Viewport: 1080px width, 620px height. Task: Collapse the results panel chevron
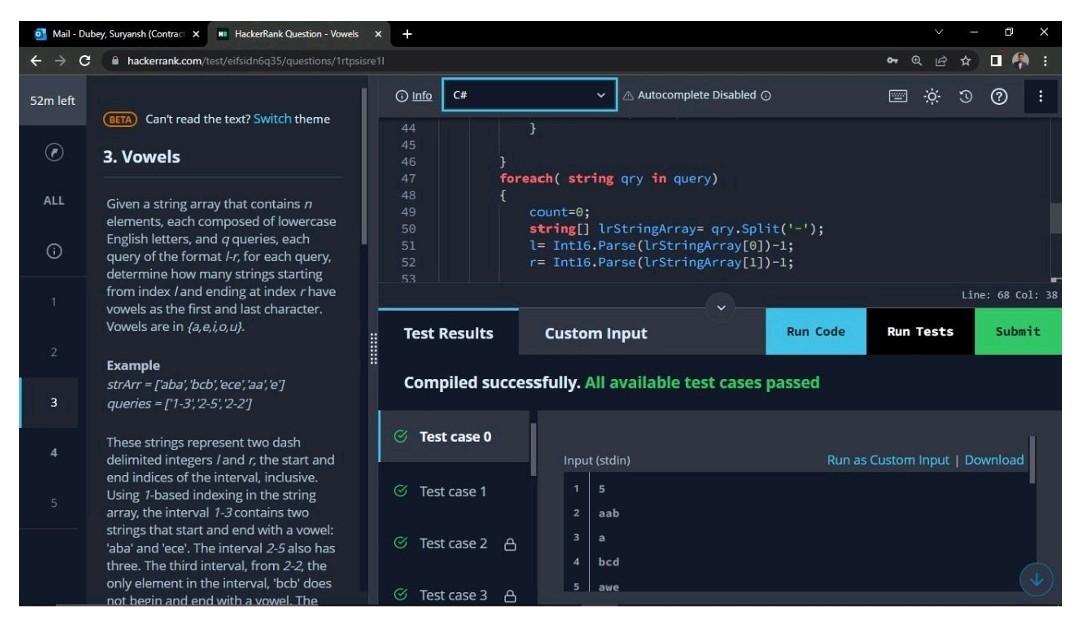[x=721, y=307]
